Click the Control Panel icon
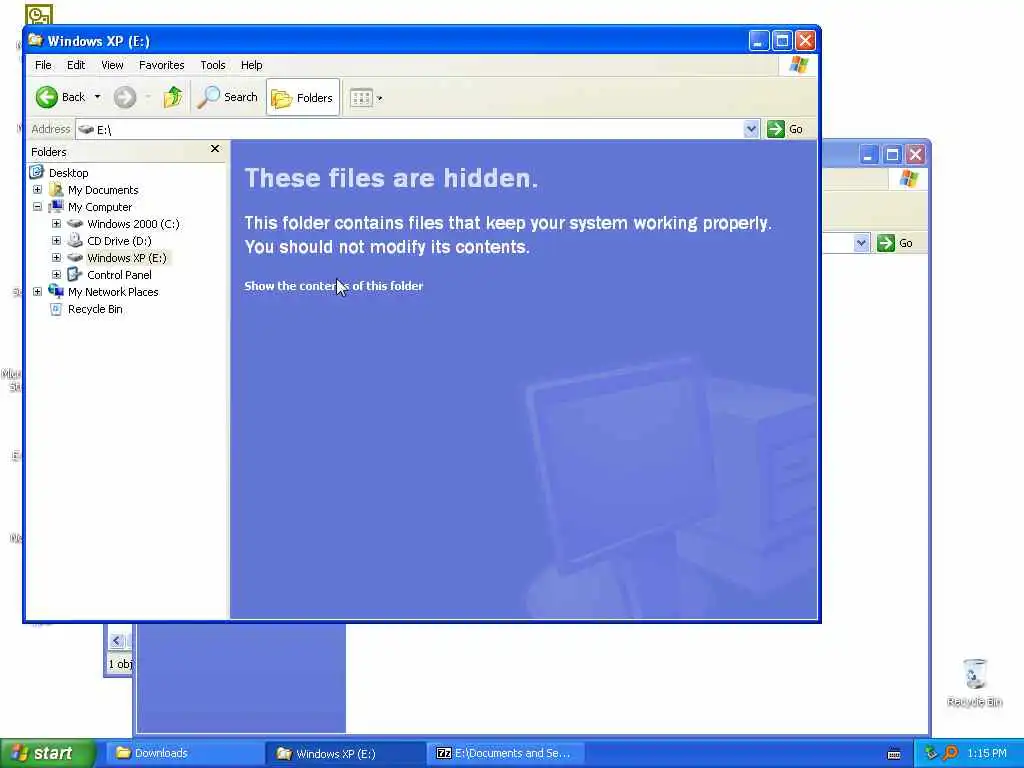 (75, 274)
